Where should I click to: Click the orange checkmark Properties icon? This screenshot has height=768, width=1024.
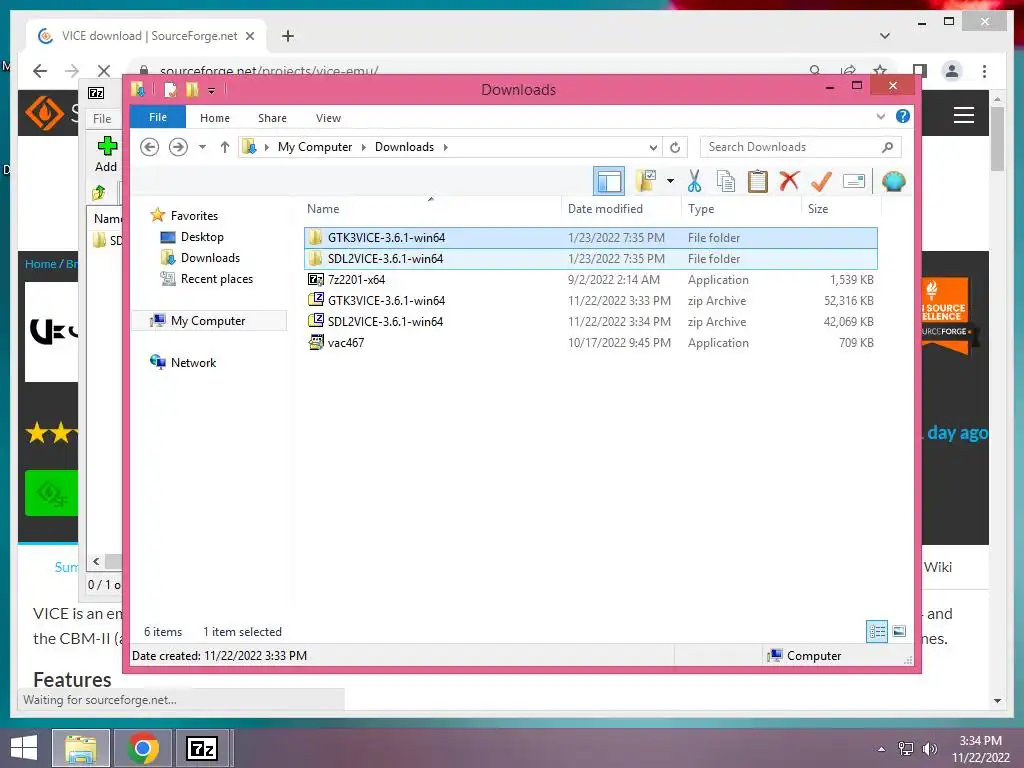tap(821, 182)
